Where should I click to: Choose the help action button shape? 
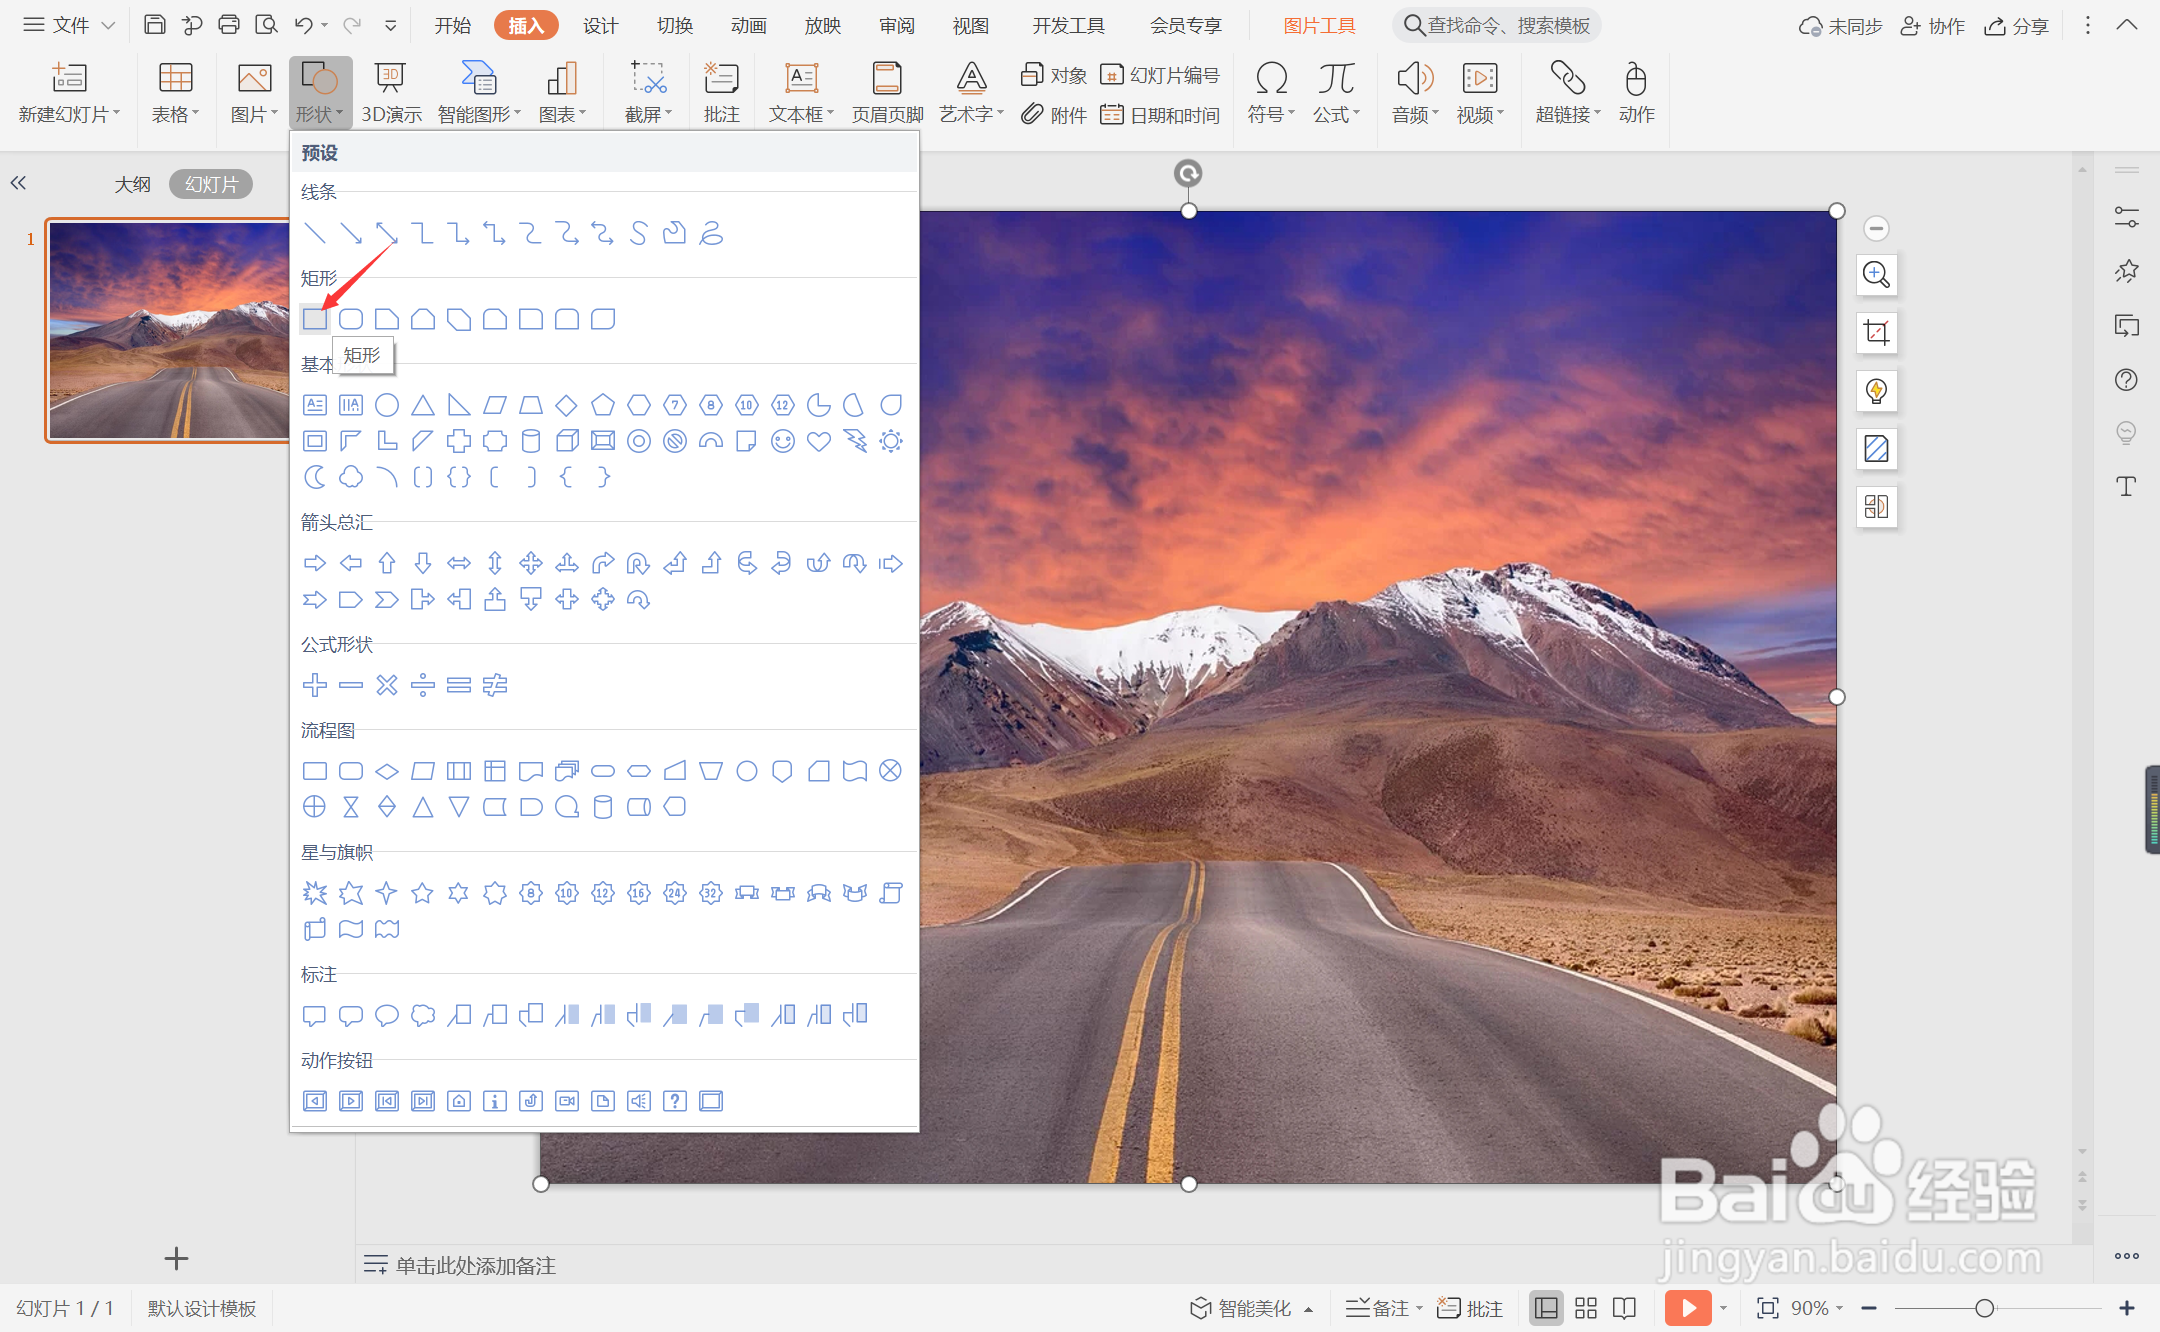675,1101
